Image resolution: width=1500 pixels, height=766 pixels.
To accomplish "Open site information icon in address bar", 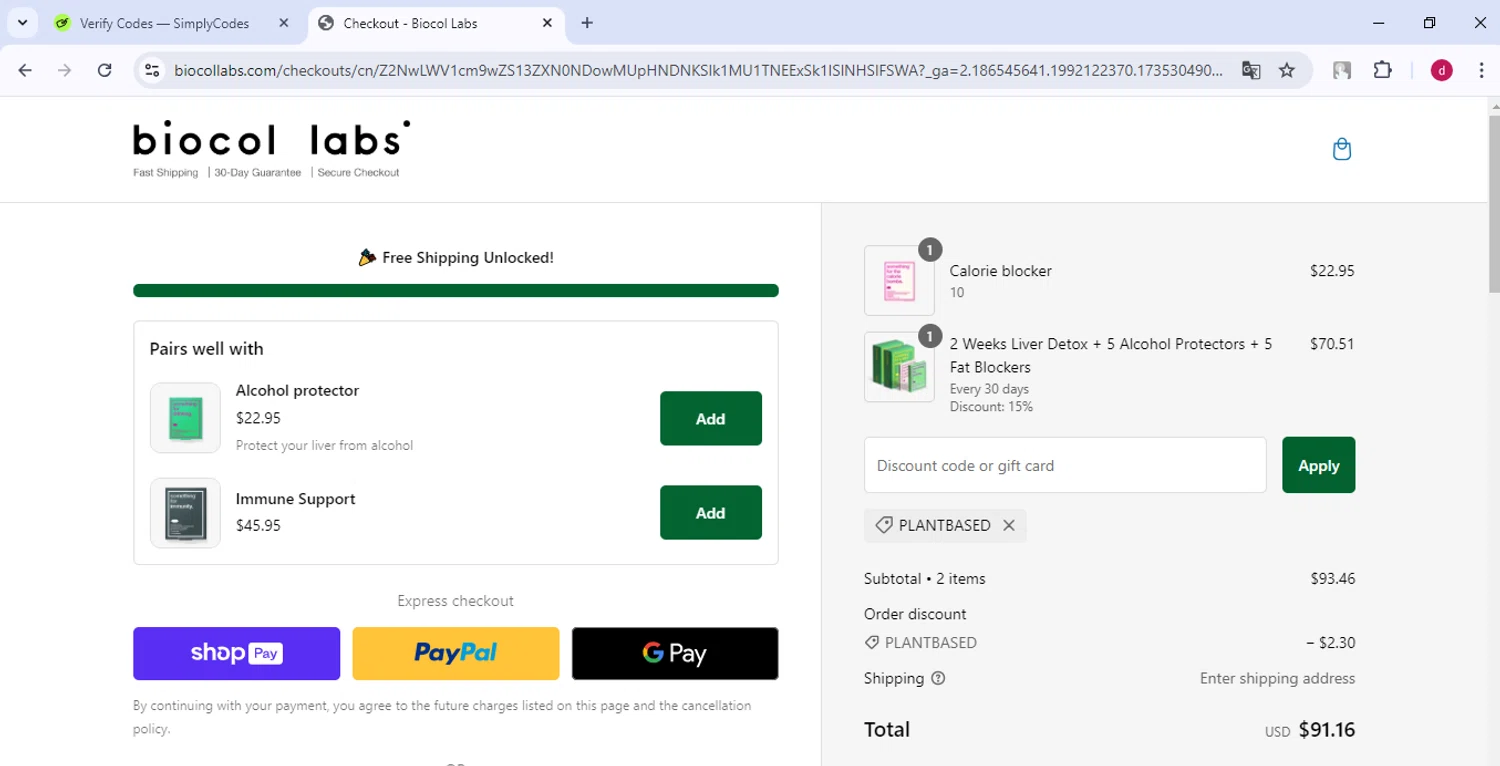I will point(152,70).
